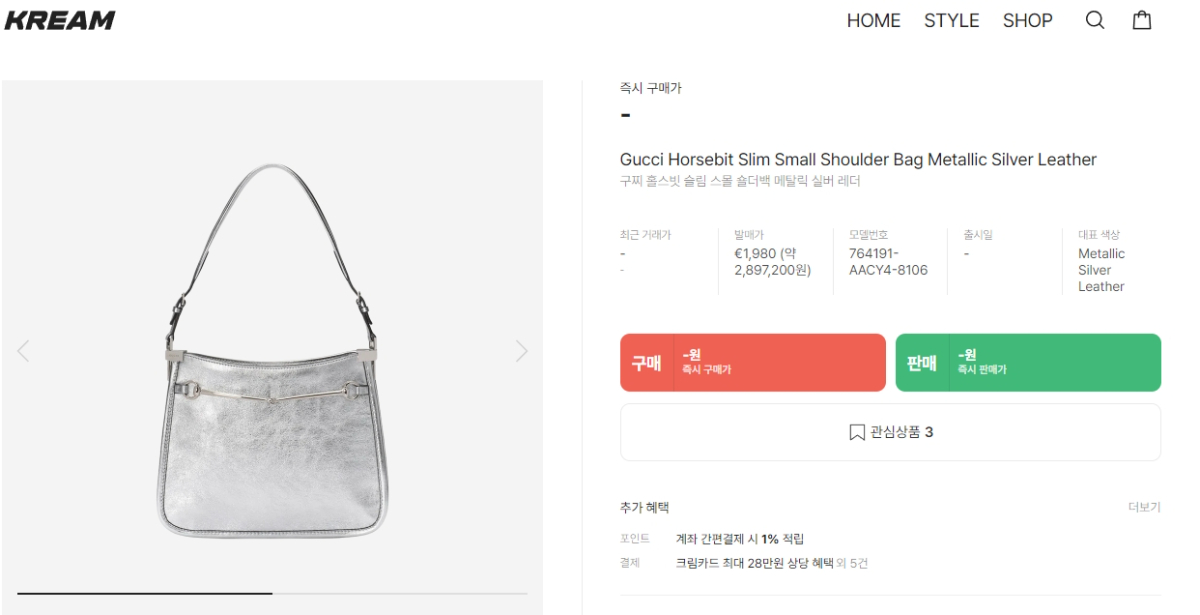Click the silver Gucci bag image

coord(271,351)
